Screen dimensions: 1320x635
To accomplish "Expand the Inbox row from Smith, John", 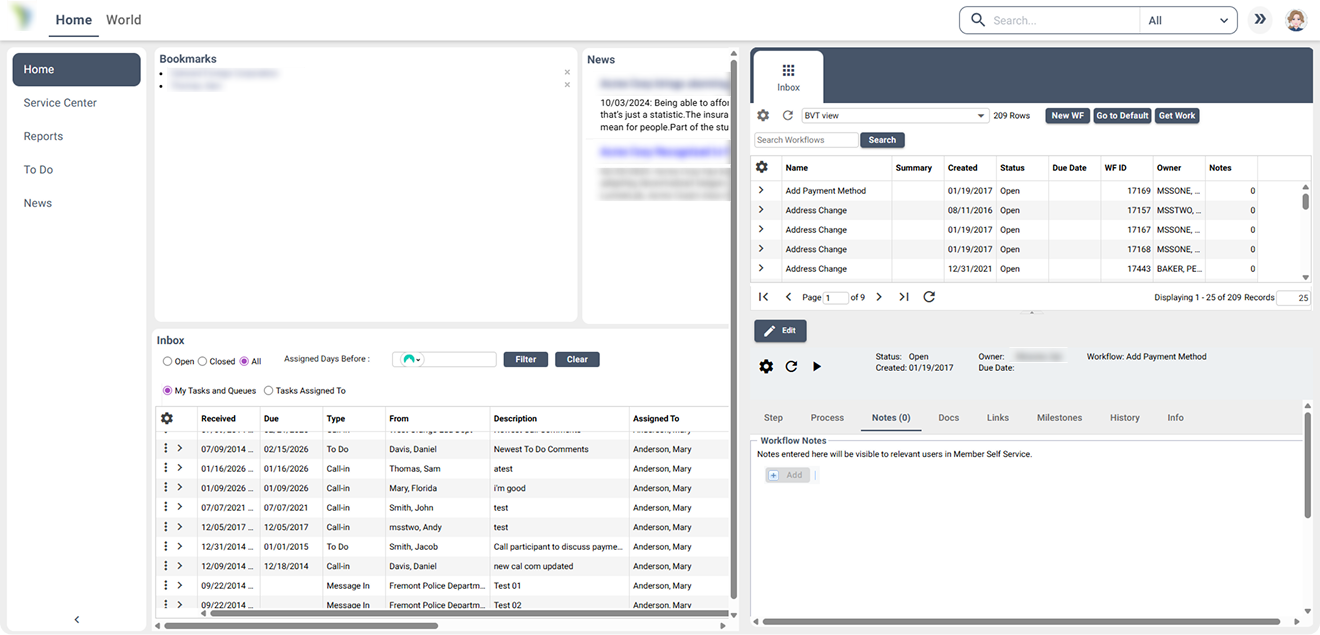I will tap(180, 507).
